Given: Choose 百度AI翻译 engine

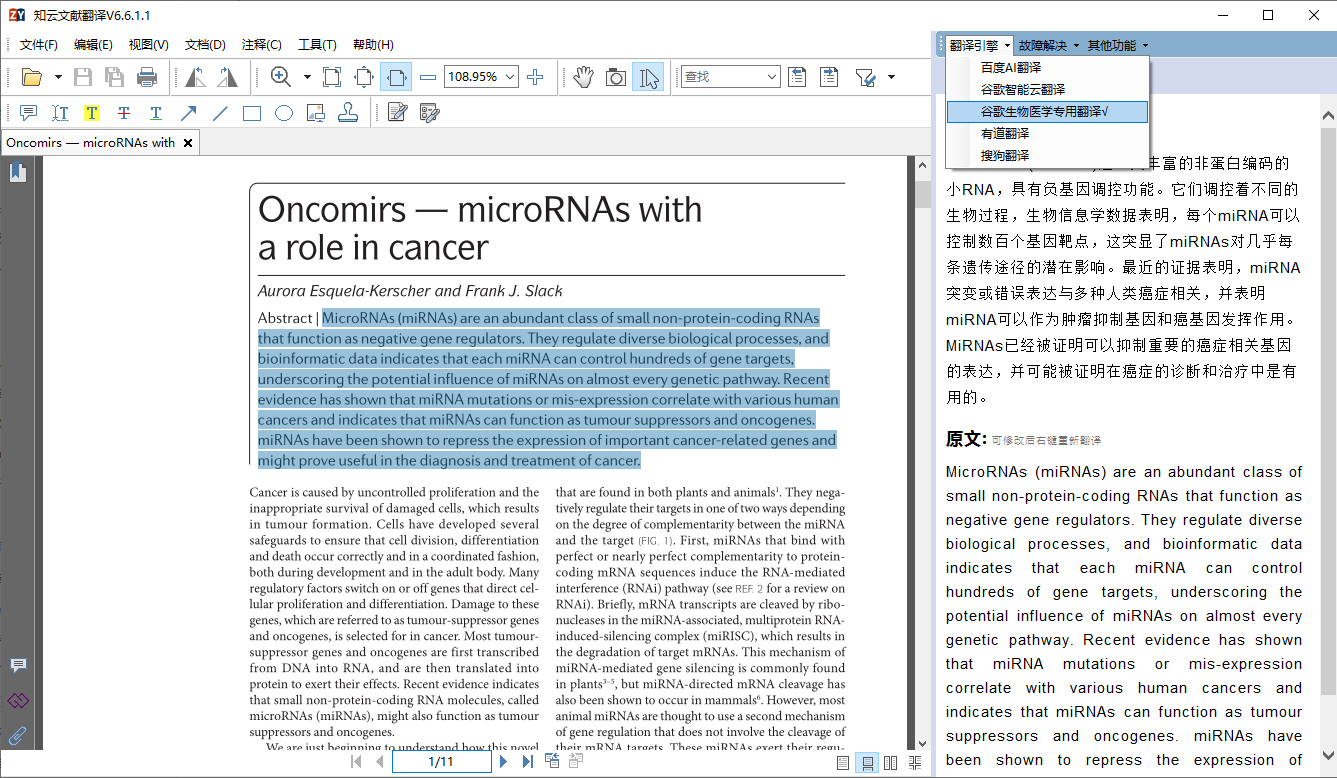Looking at the screenshot, I should coord(1048,68).
